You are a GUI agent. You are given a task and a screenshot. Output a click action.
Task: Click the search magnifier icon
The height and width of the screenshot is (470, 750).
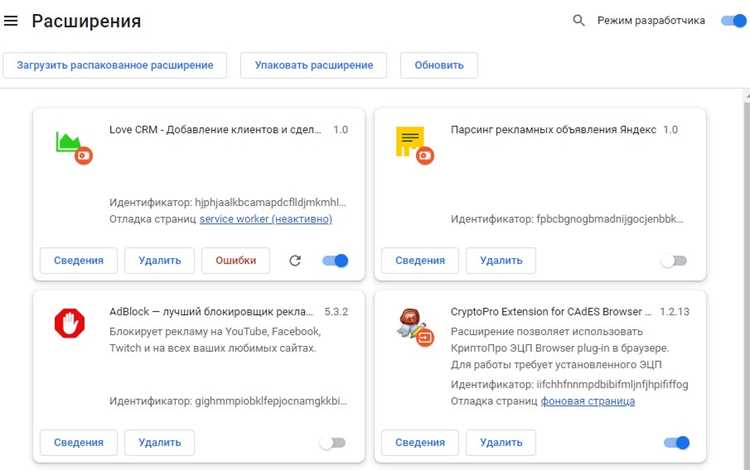[578, 21]
